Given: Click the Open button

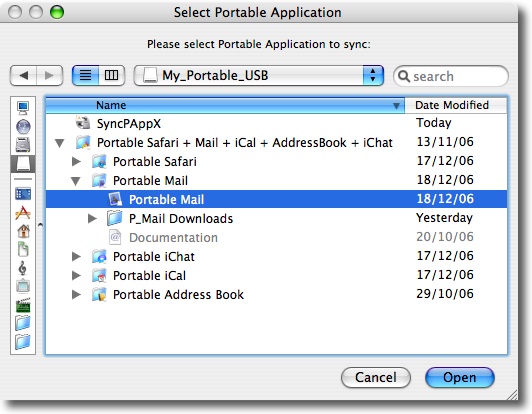Looking at the screenshot, I should (460, 377).
